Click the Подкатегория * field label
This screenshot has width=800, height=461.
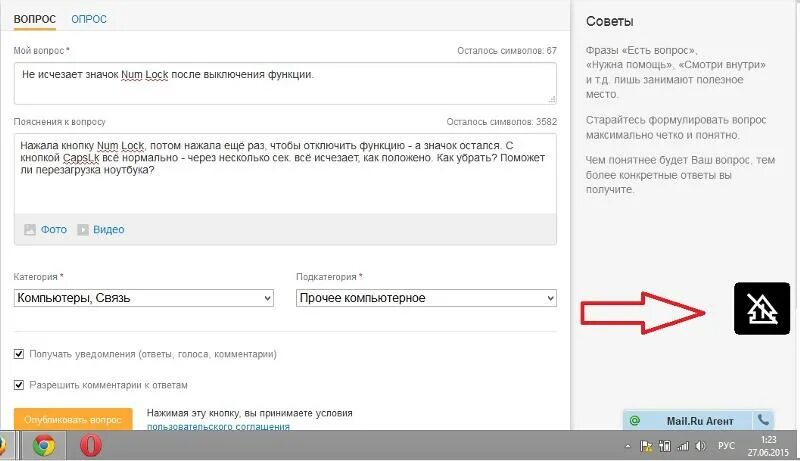pyautogui.click(x=329, y=277)
